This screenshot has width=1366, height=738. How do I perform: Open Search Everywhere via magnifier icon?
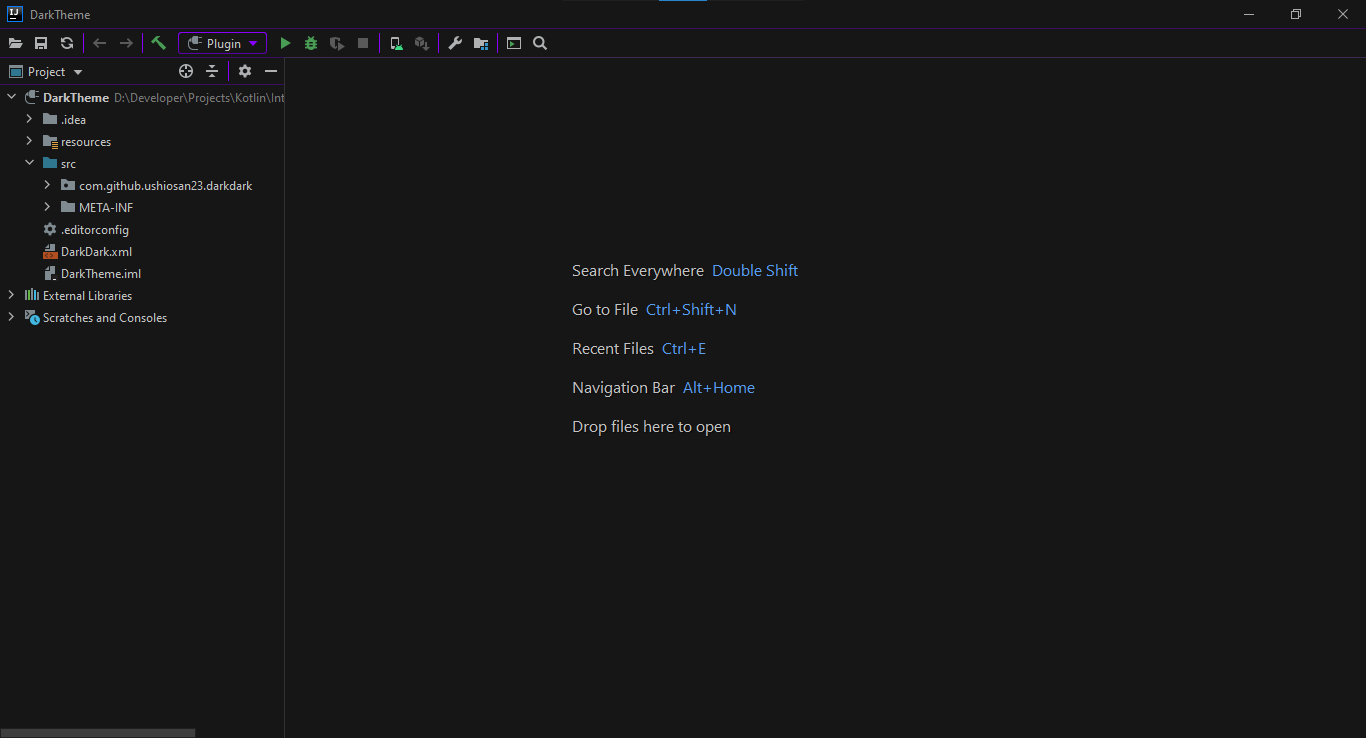point(540,43)
